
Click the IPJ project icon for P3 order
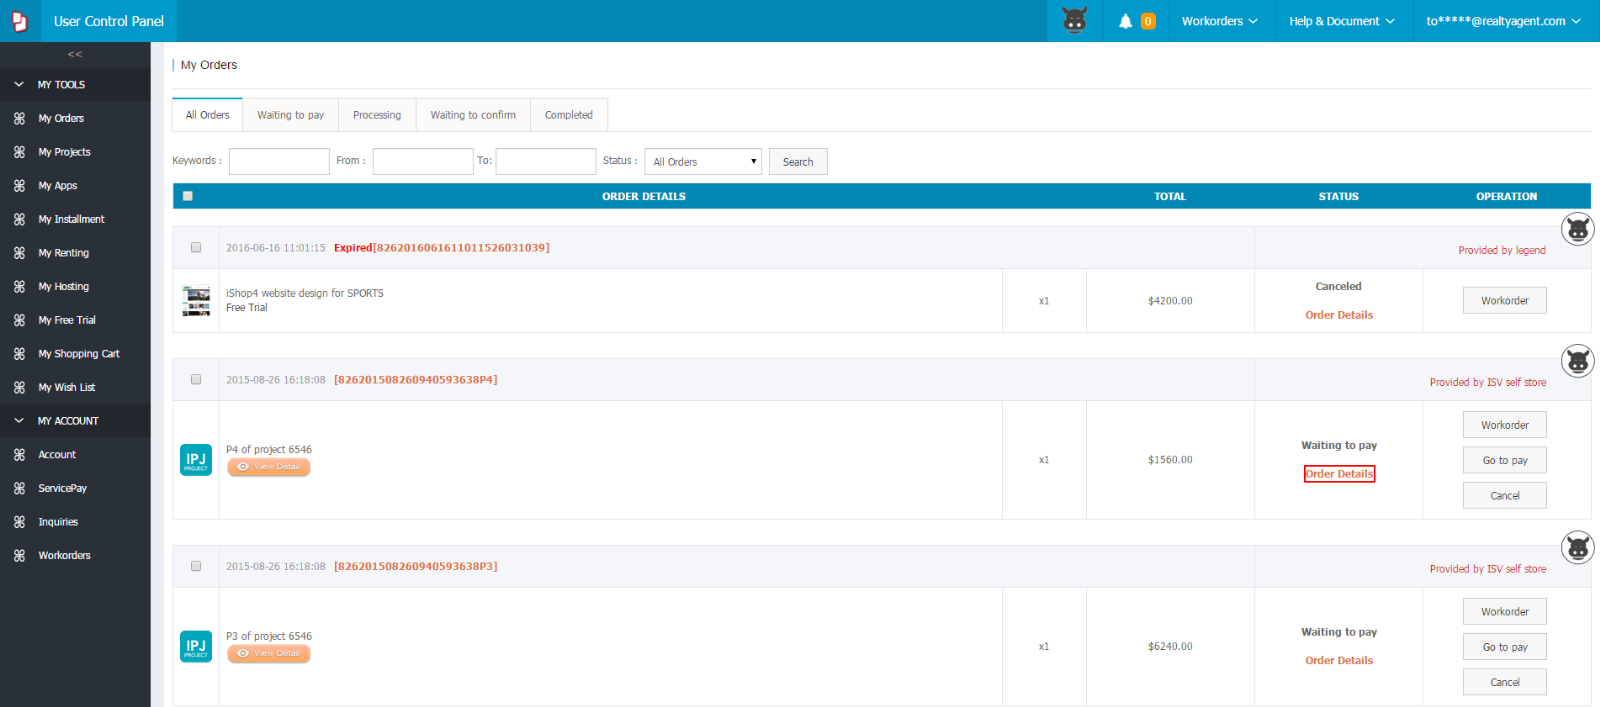(x=196, y=647)
